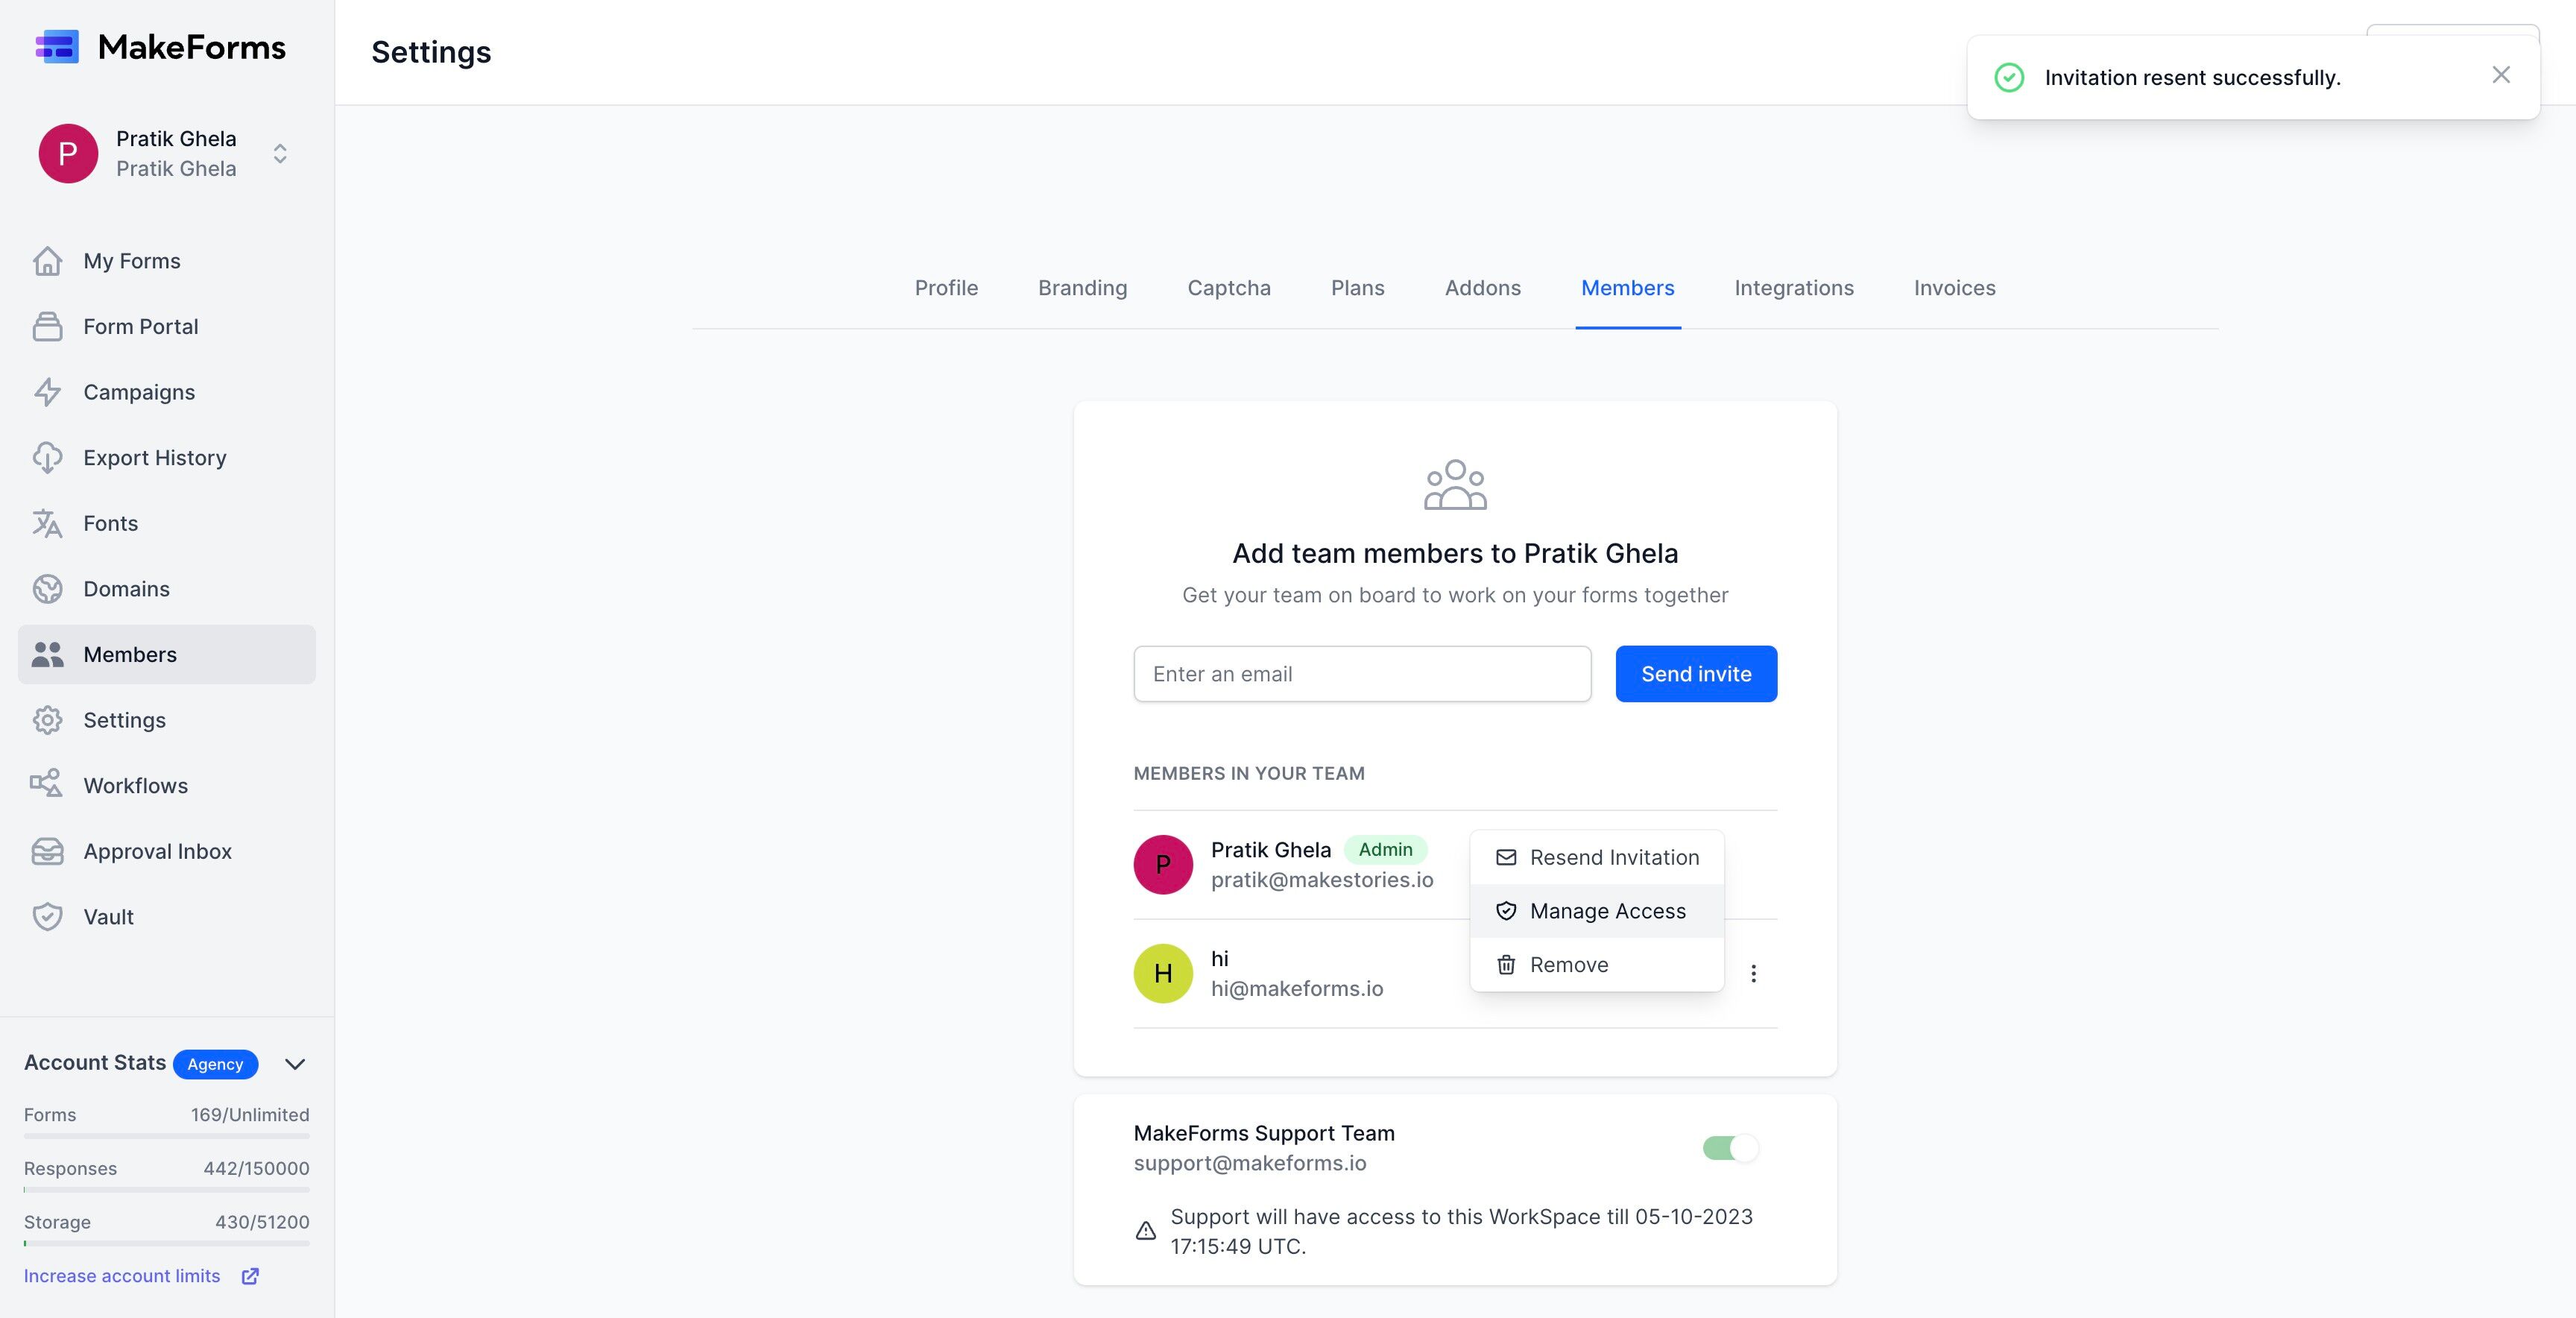Switch to the Plans tab

[1357, 288]
